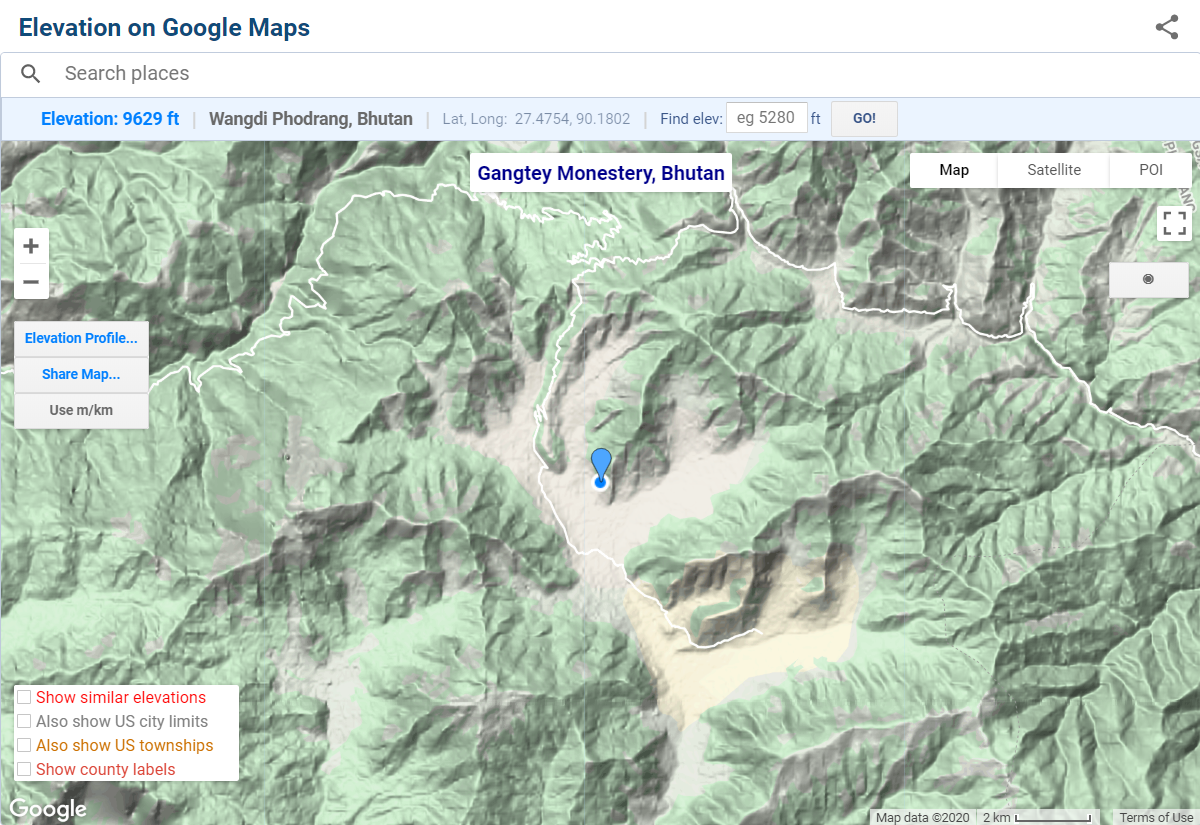Click the Google logo on map
Viewport: 1200px width, 825px height.
[x=48, y=809]
